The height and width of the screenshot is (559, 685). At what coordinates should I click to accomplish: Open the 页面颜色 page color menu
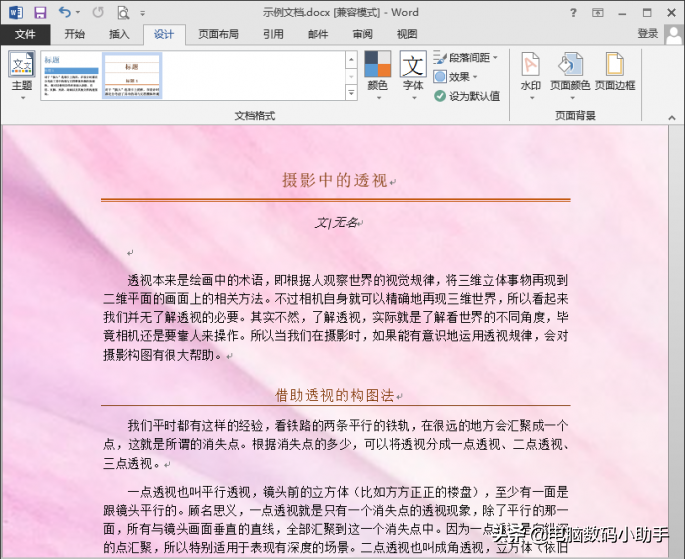(x=570, y=75)
